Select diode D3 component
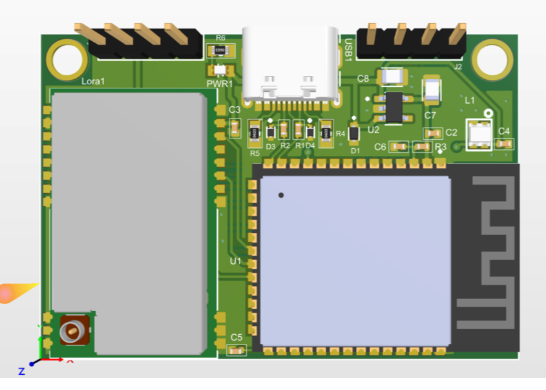The image size is (546, 390). click(271, 132)
